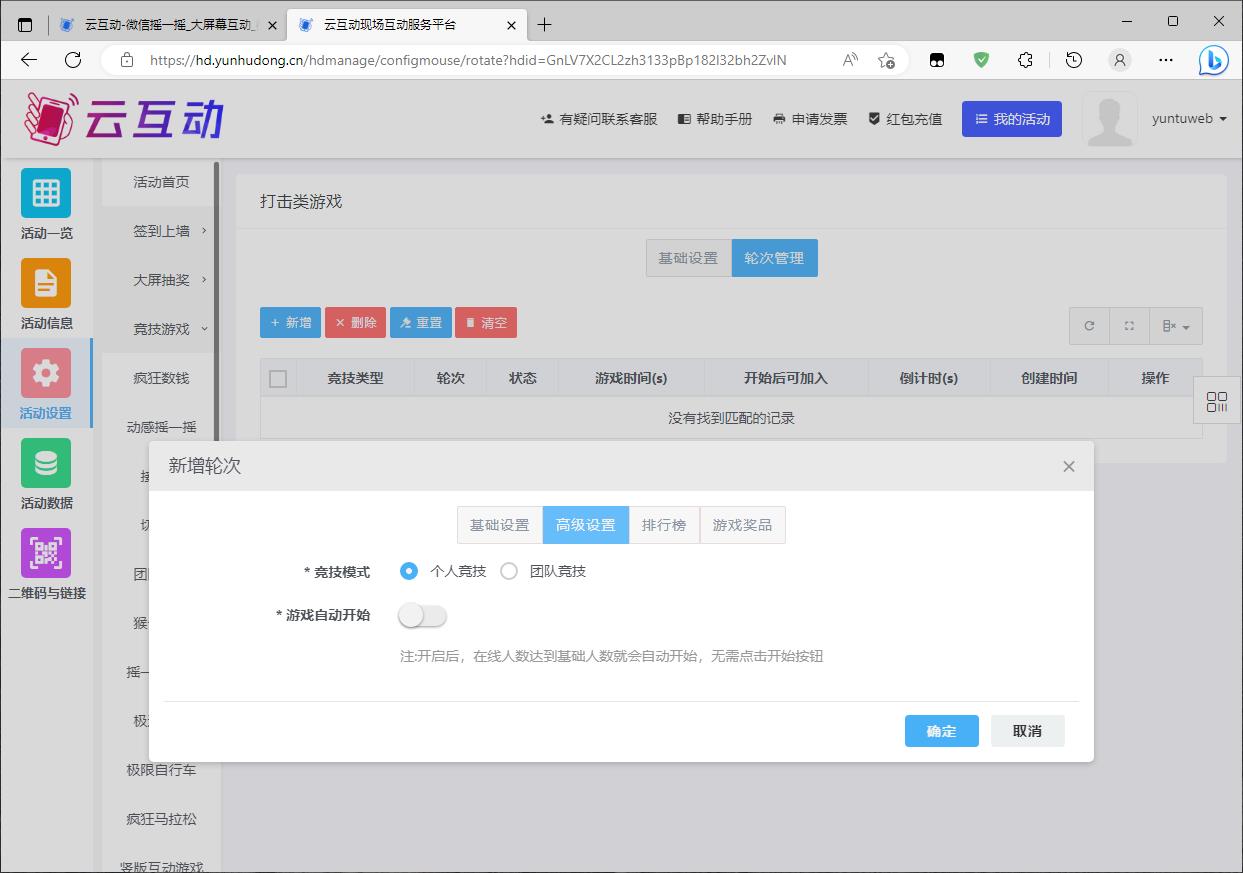Screen dimensions: 1243x873
Task: Enable the 游戏自动开始 switch
Action: (422, 616)
